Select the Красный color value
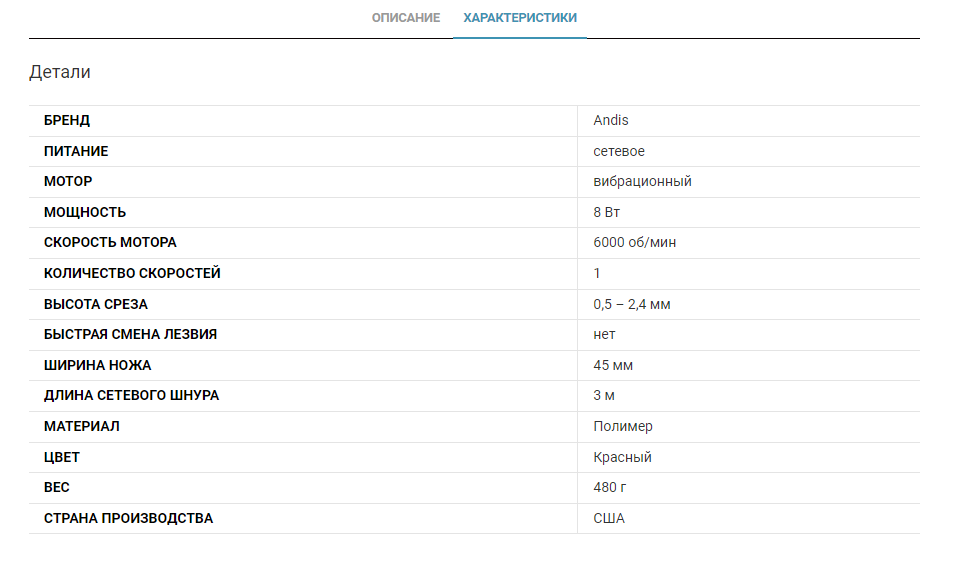 point(622,457)
